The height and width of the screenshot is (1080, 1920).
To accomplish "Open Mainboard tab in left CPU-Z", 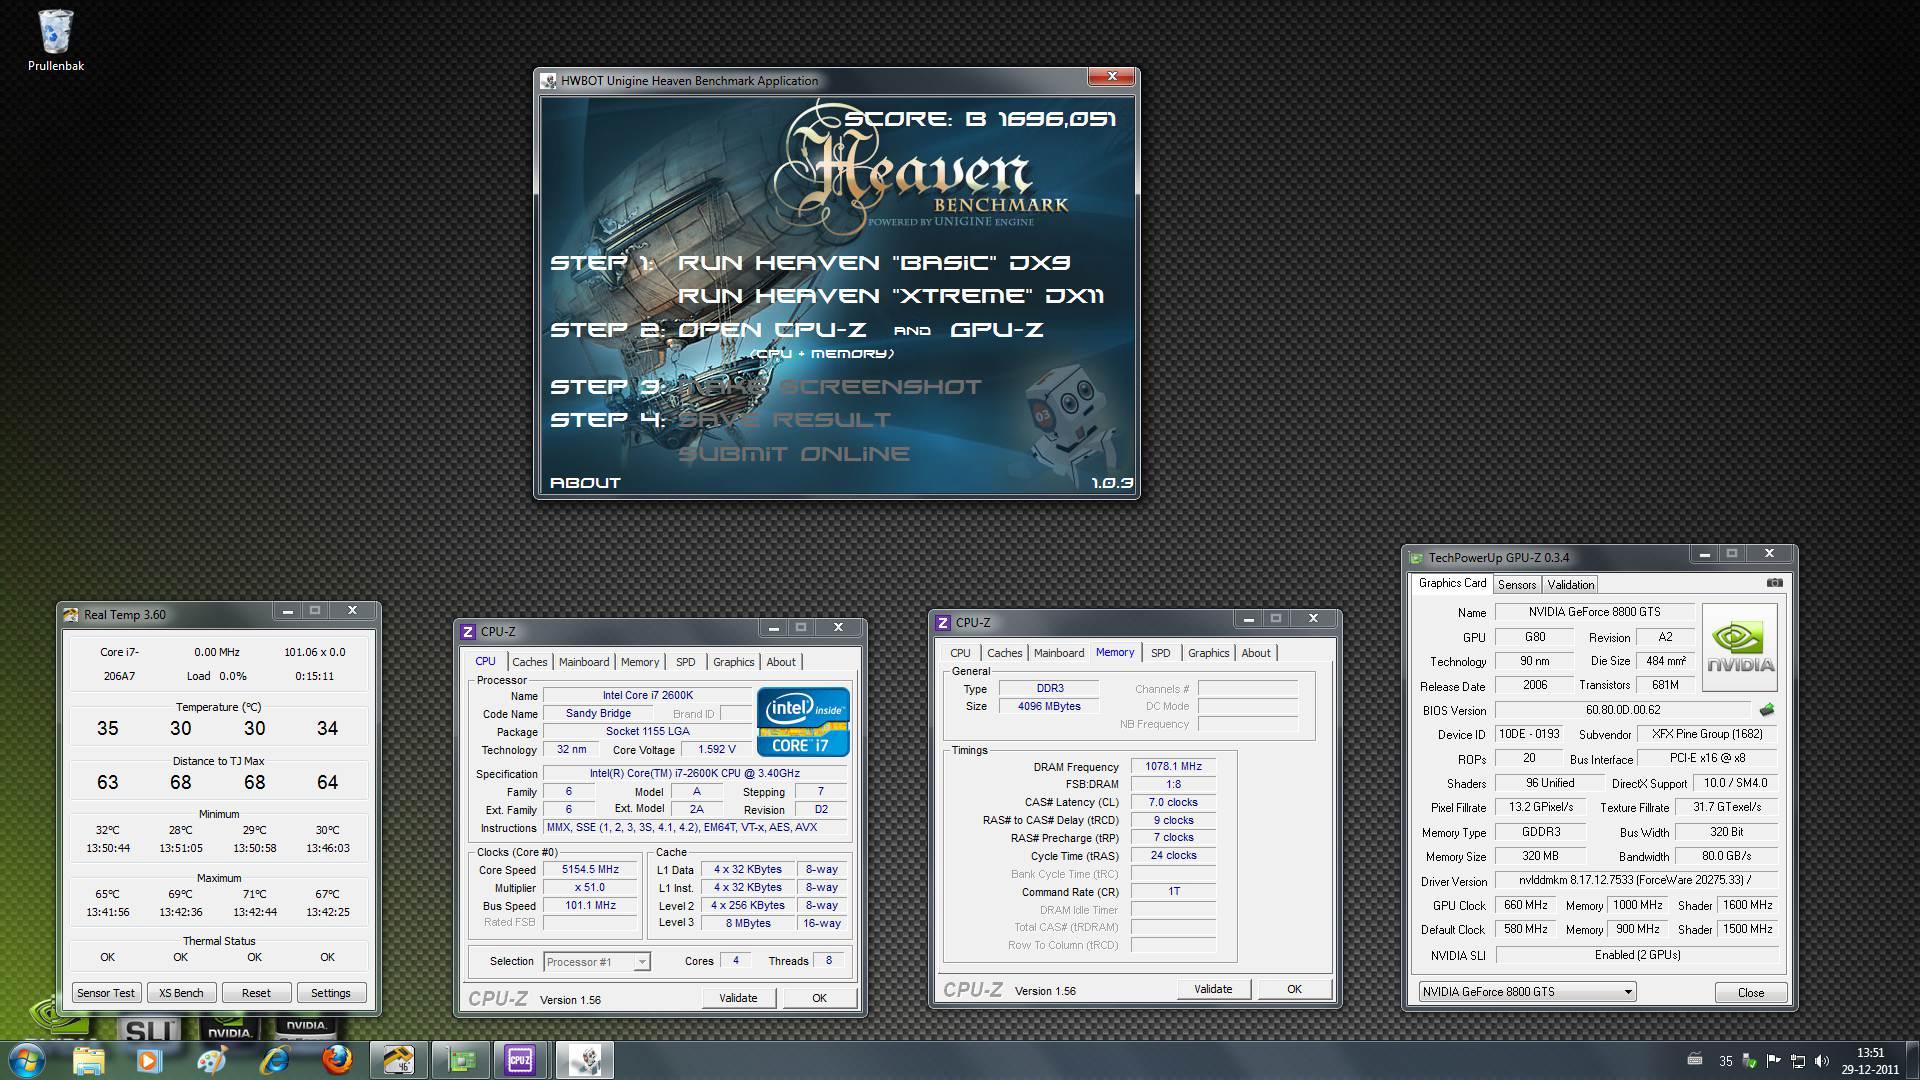I will point(584,662).
